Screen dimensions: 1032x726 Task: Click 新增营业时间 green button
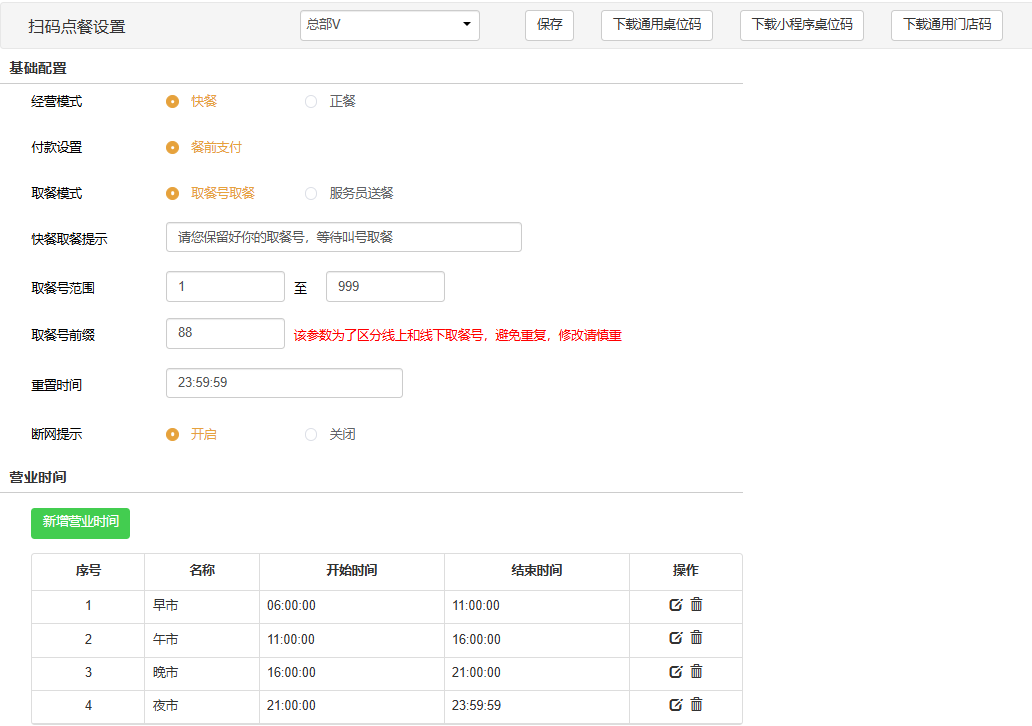click(x=80, y=523)
